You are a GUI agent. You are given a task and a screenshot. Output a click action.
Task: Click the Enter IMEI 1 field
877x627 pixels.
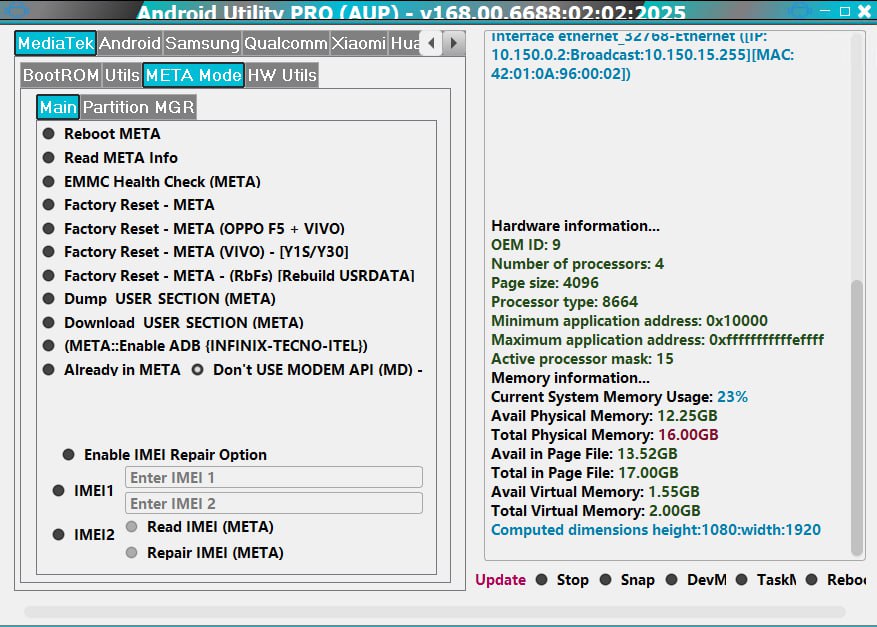[x=274, y=477]
